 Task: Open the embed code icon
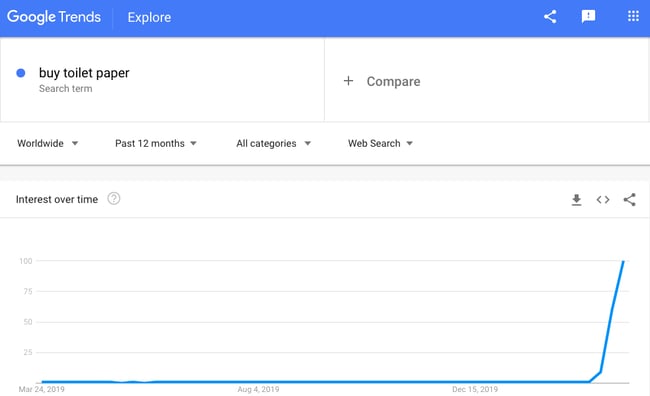pyautogui.click(x=603, y=200)
